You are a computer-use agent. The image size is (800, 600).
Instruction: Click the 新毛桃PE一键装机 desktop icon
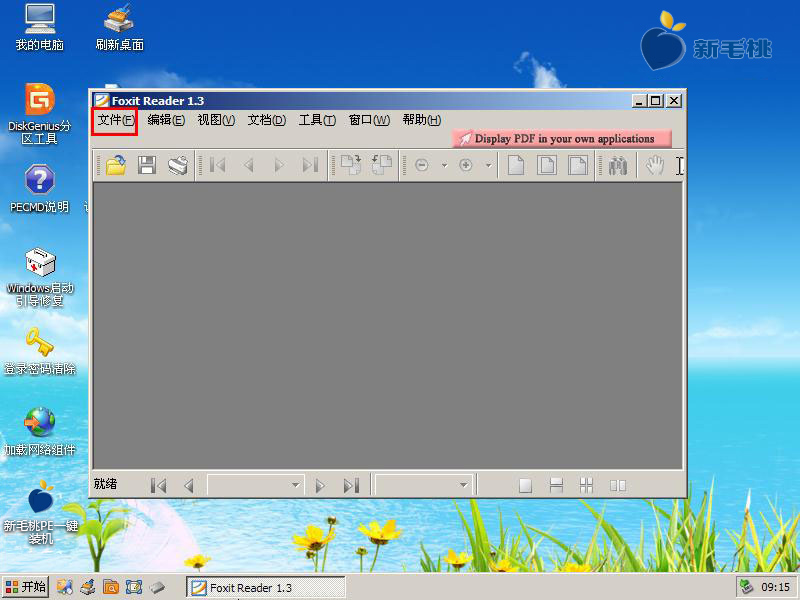41,512
